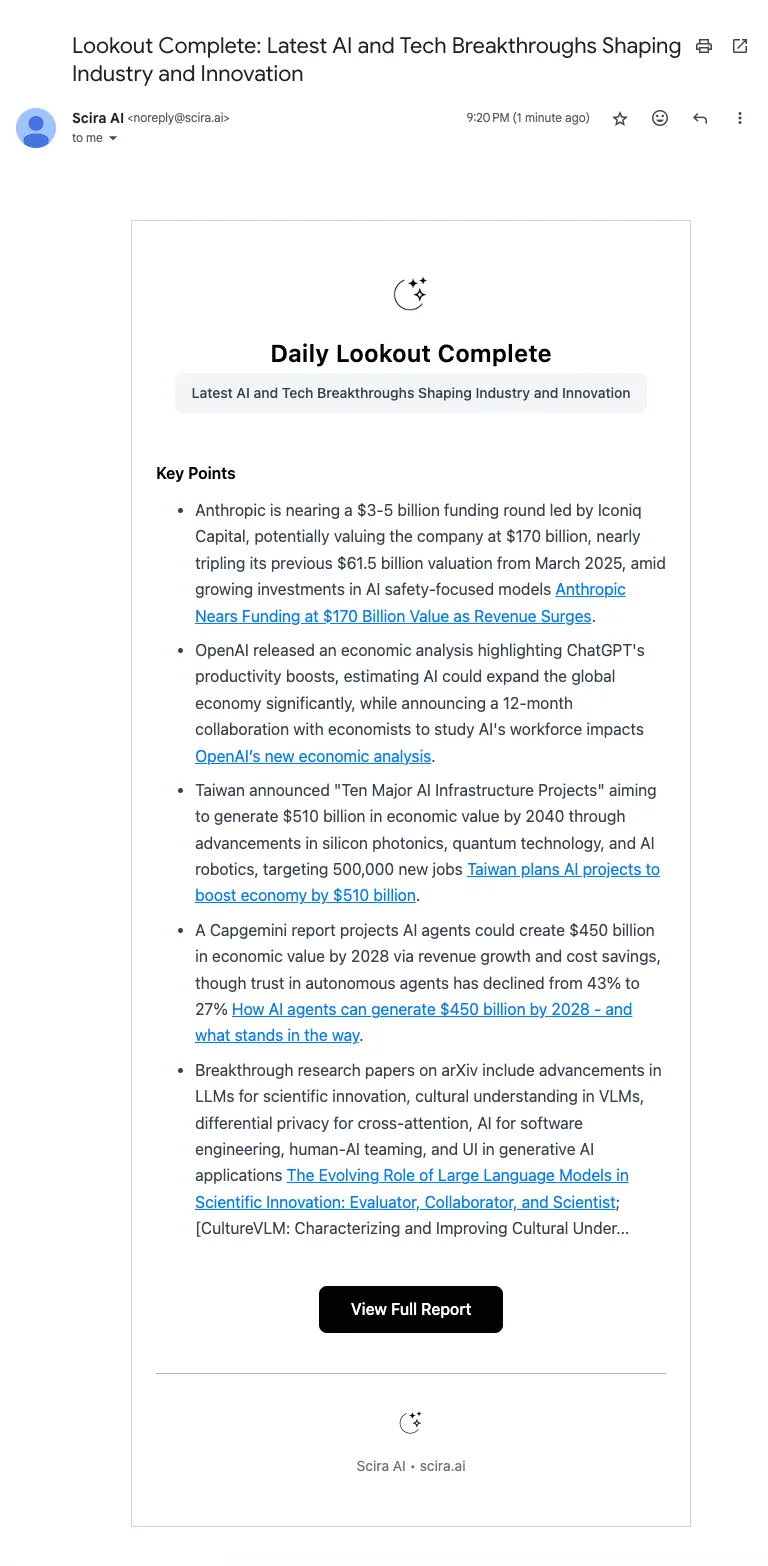Click the Scira AI sender avatar
The width and height of the screenshot is (768, 1566).
pos(36,128)
